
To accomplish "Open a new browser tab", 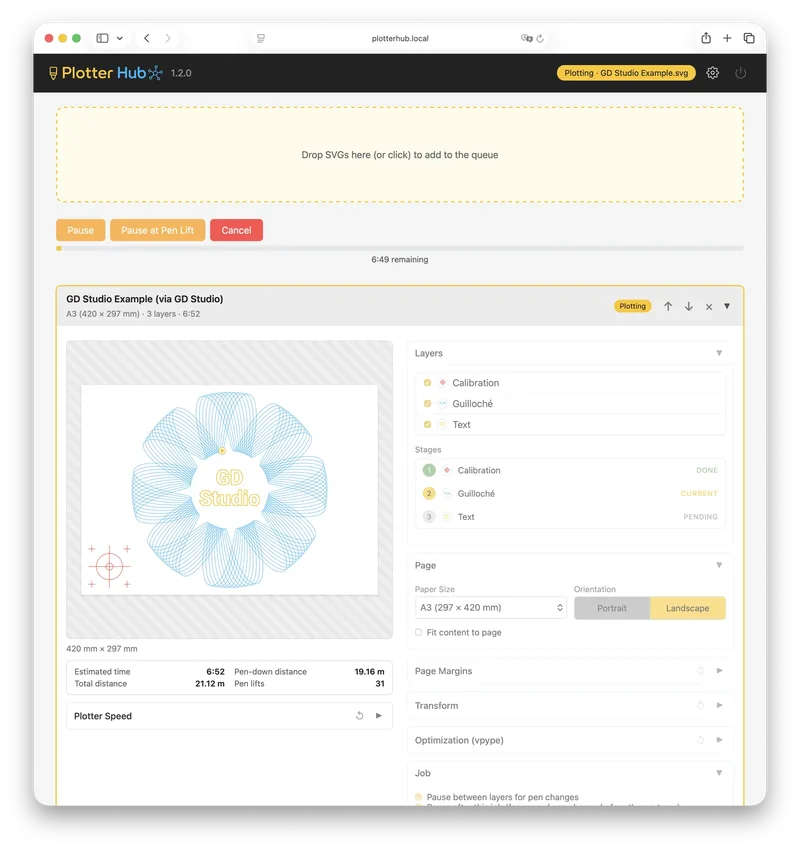I will (x=727, y=38).
